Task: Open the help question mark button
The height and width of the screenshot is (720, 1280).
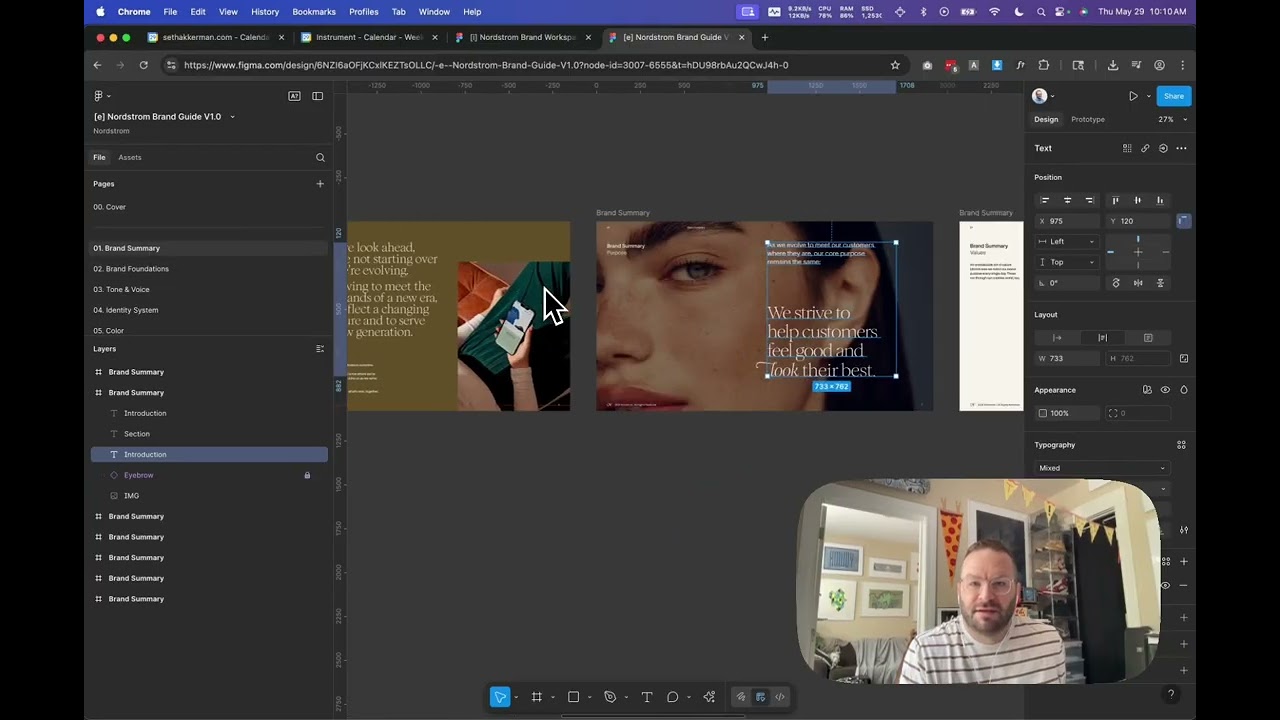Action: (x=1171, y=694)
